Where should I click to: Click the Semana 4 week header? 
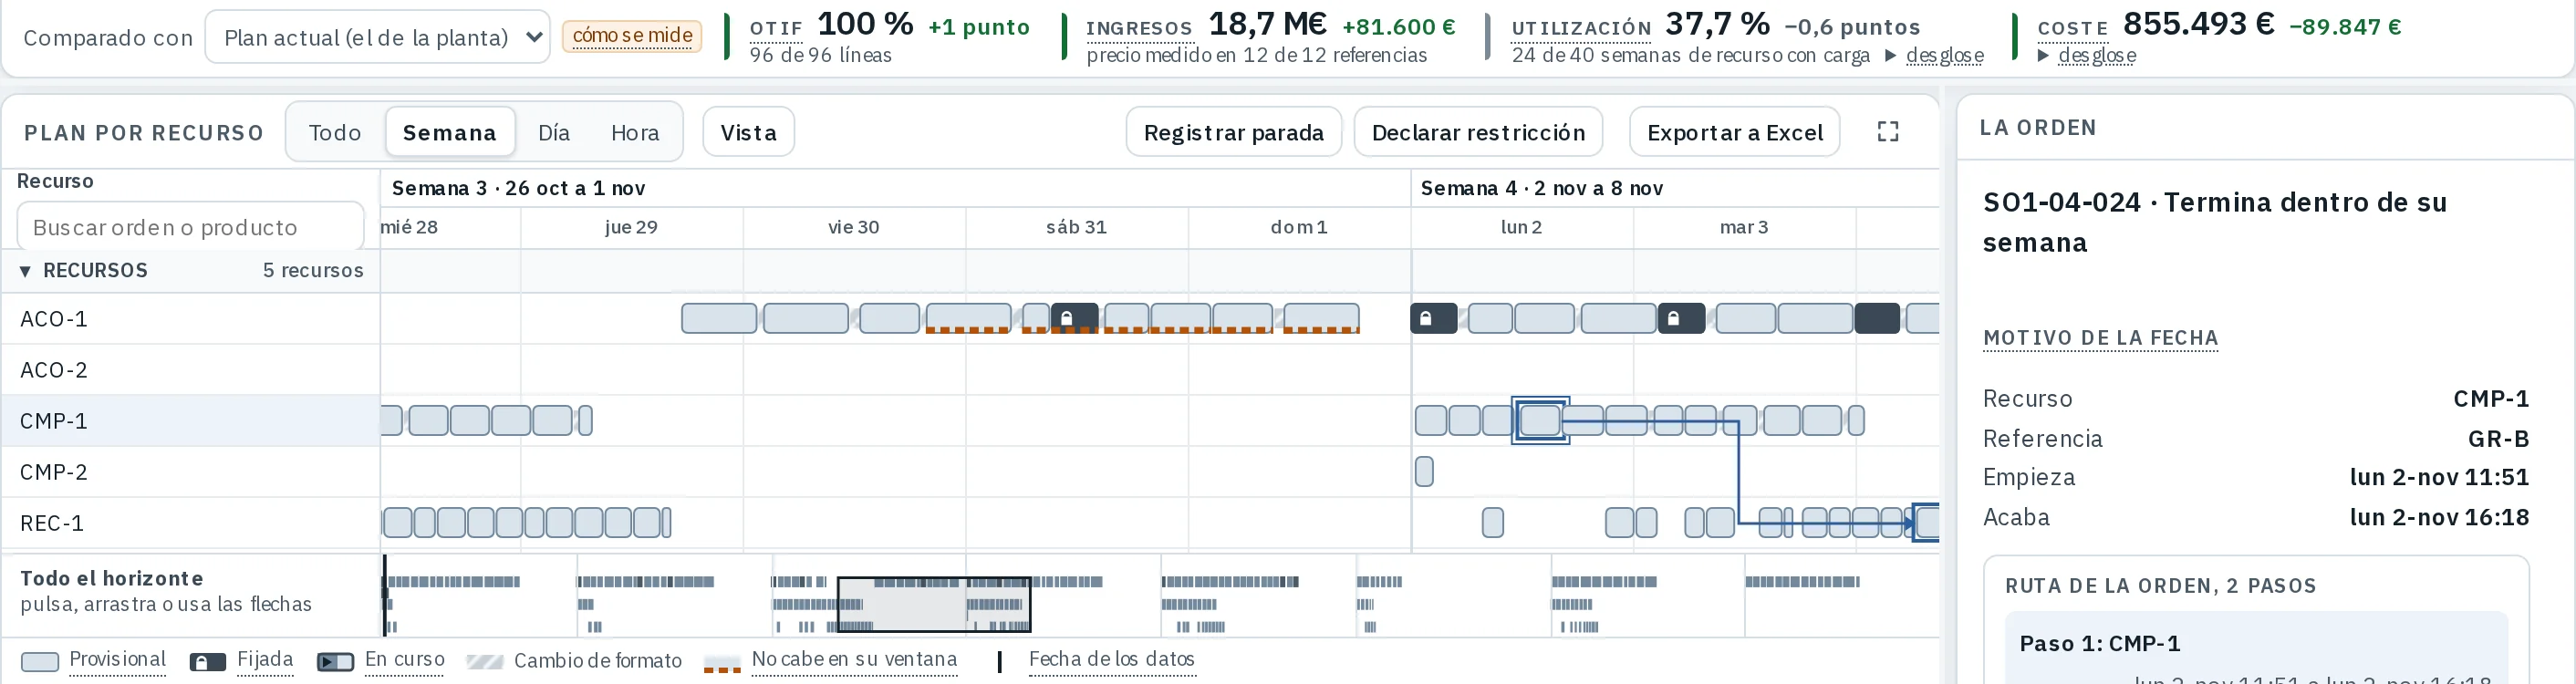click(x=1541, y=188)
